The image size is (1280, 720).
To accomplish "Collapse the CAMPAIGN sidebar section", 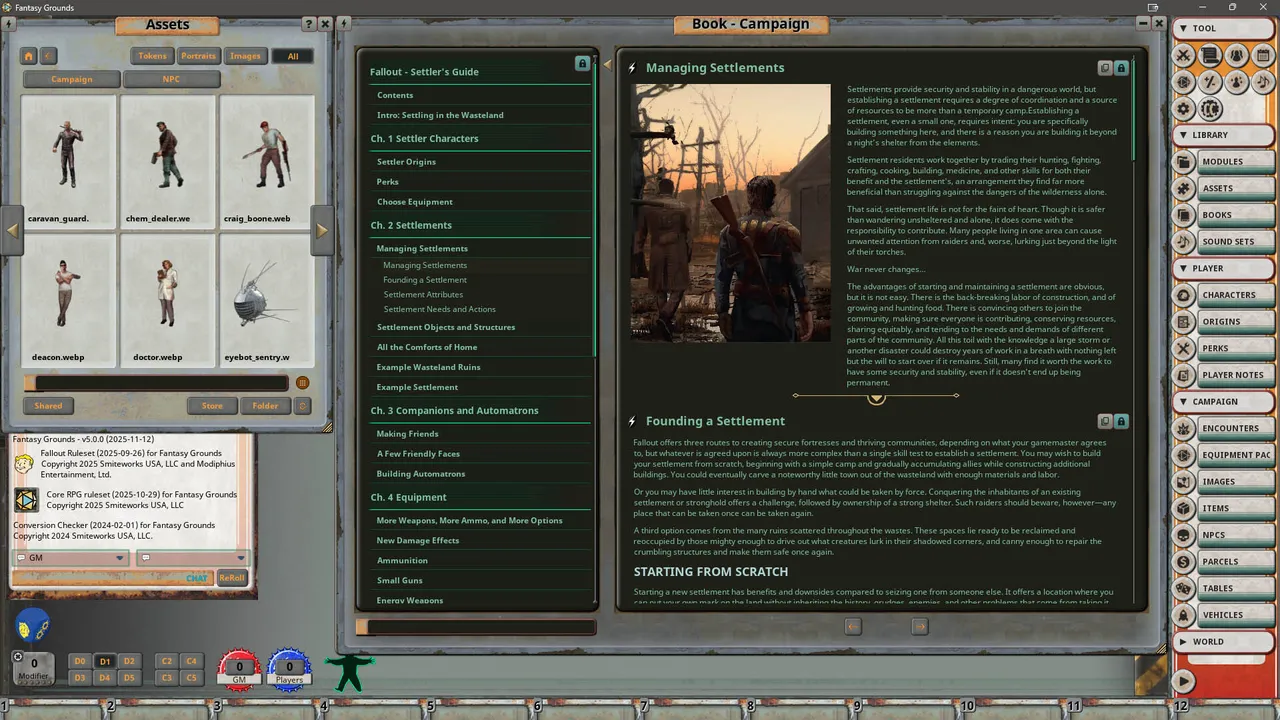I will point(1222,401).
